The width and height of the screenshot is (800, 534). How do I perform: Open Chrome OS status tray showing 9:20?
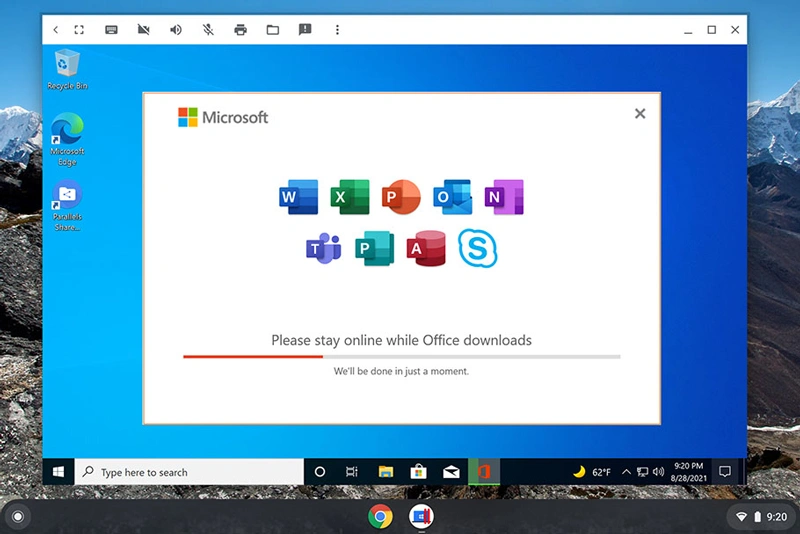(x=762, y=517)
